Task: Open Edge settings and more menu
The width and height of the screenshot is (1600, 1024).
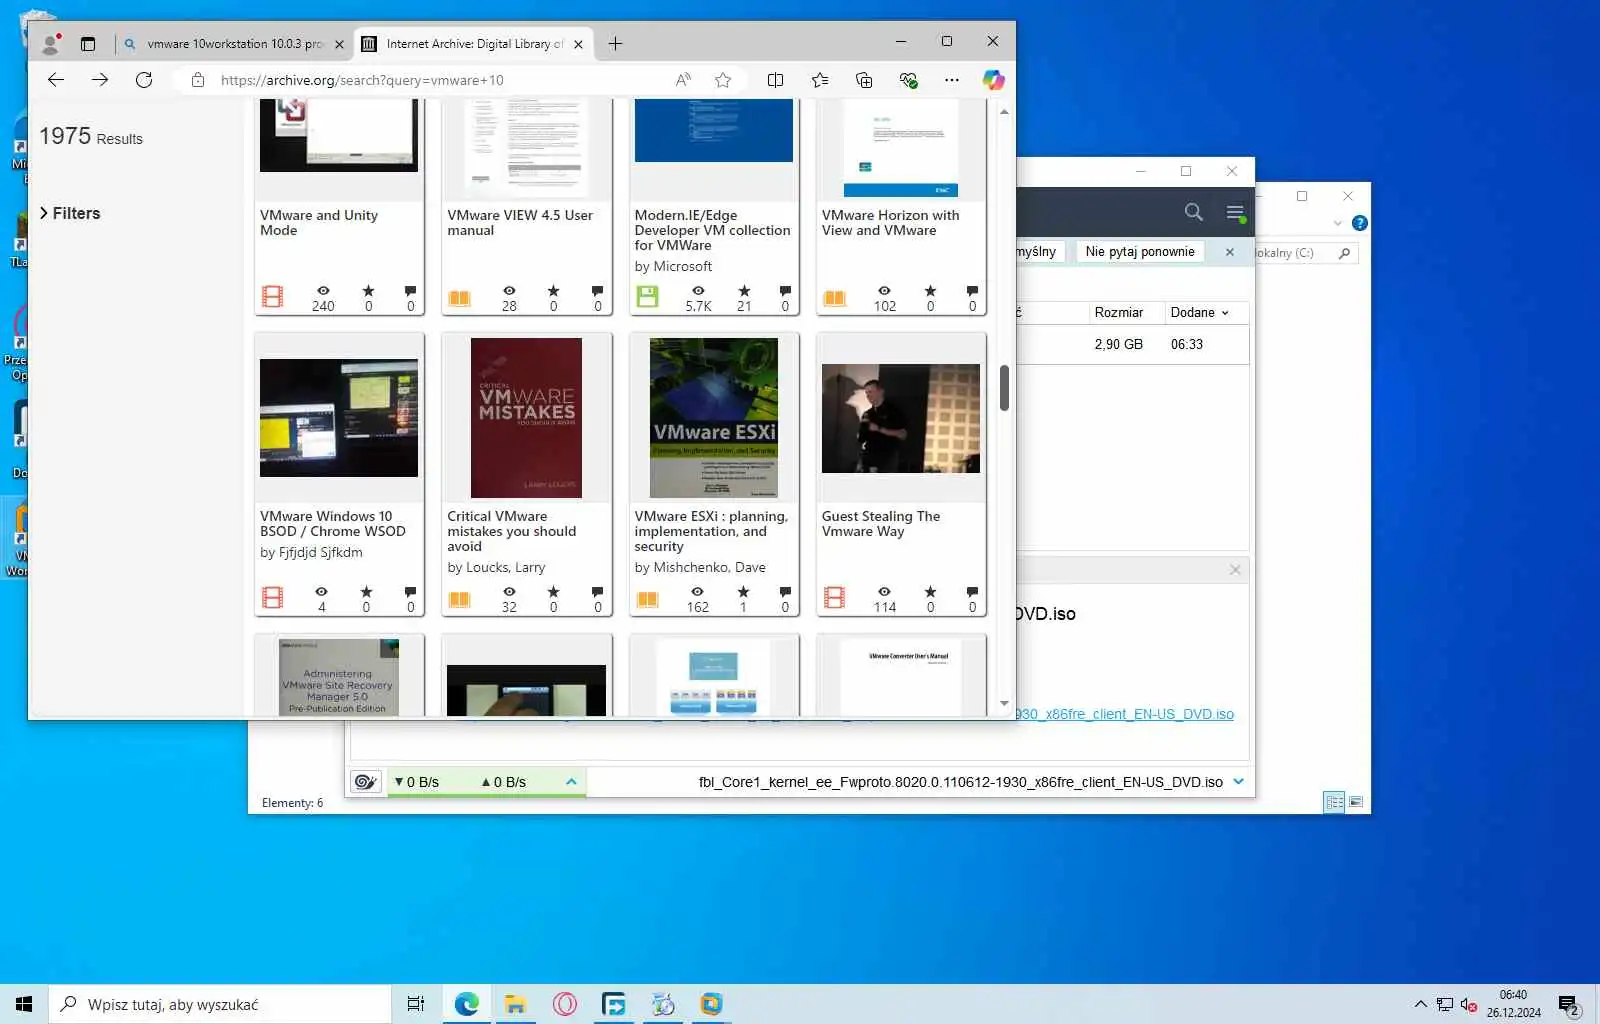Action: (951, 80)
